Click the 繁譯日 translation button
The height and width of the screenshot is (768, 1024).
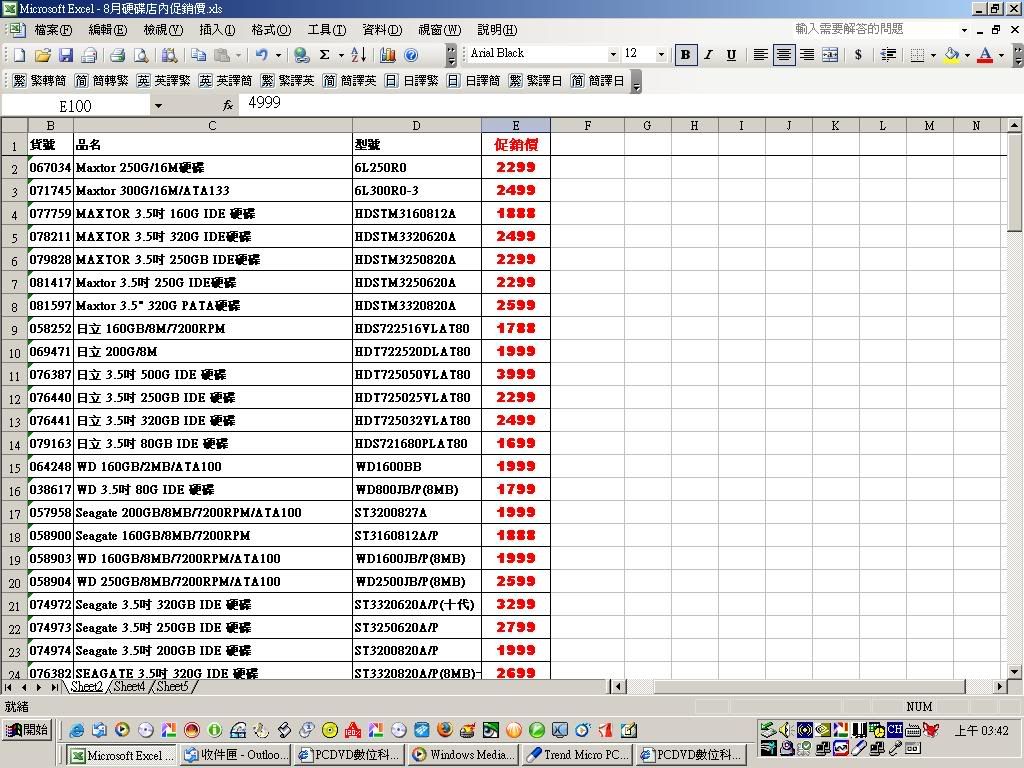(536, 81)
